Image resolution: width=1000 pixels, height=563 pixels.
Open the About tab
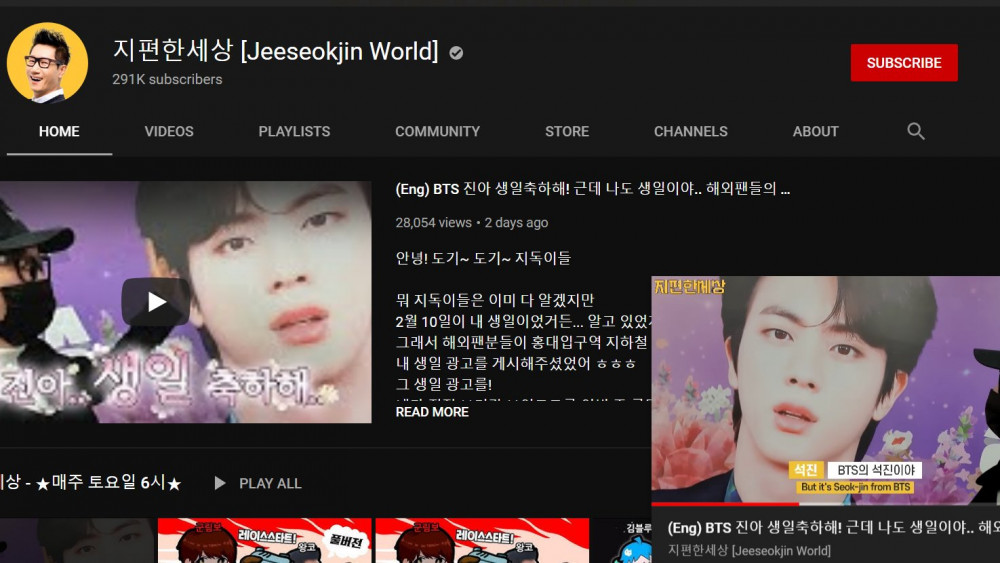(816, 131)
